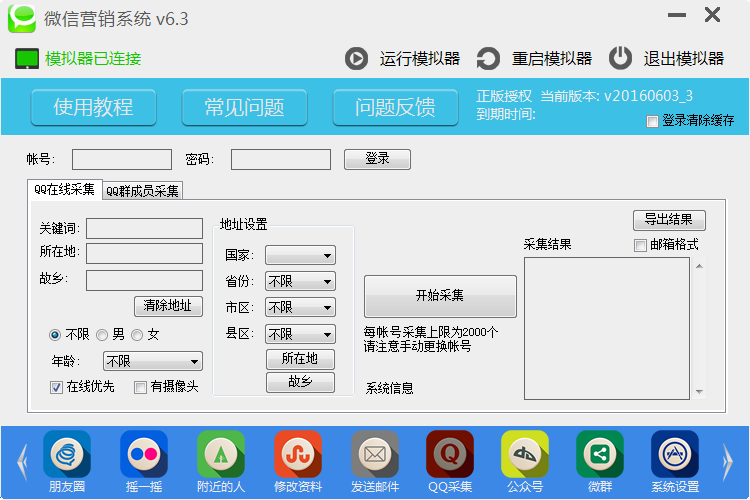750x500 pixels.
Task: Open the 公众号 official account icon
Action: click(525, 455)
